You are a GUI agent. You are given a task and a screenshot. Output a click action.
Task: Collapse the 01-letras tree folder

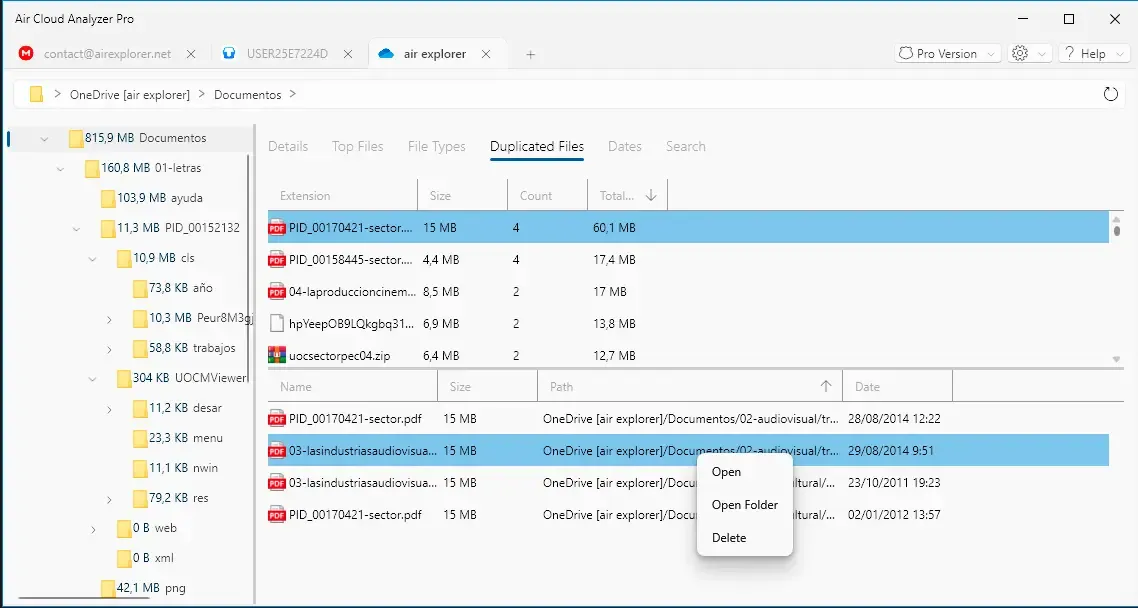point(60,169)
